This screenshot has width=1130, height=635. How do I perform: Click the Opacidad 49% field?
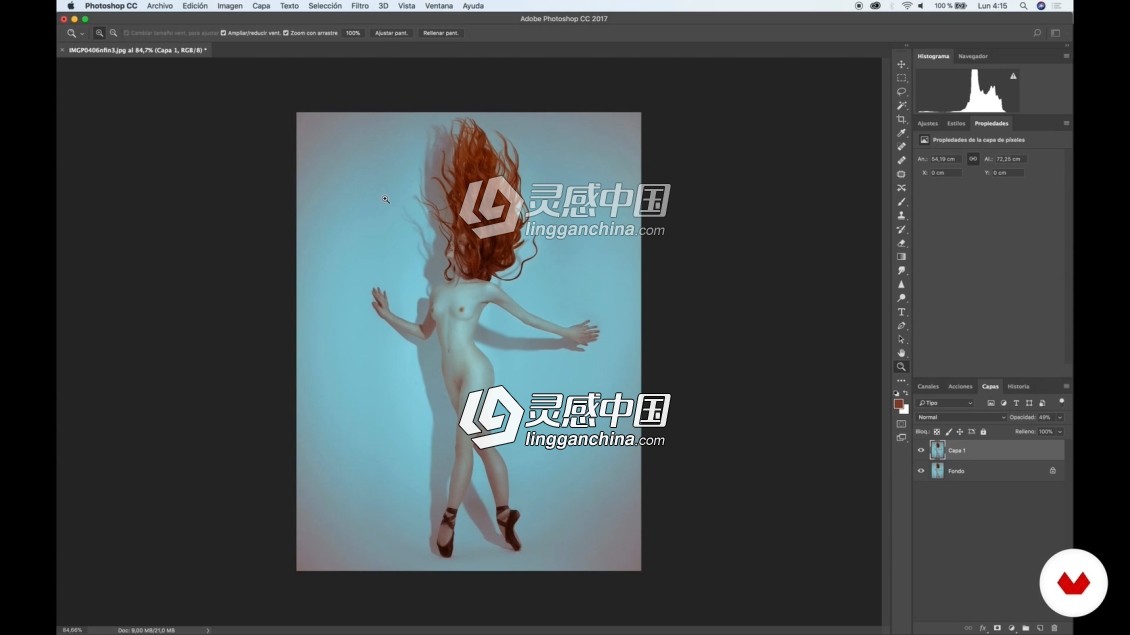1046,417
